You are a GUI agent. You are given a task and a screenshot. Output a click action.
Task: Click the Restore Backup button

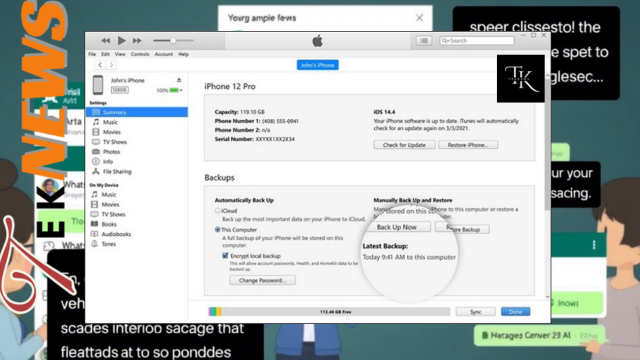[463, 229]
